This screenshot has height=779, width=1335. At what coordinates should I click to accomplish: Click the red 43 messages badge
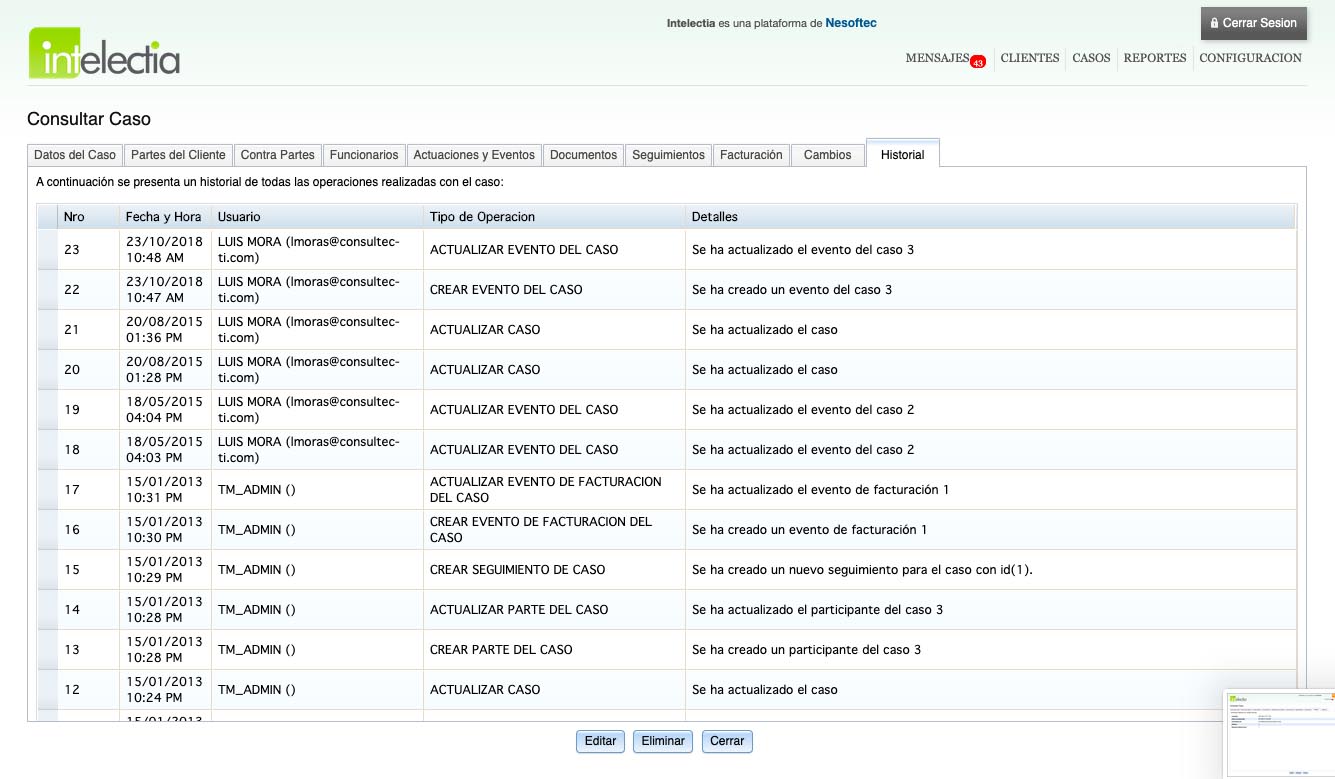click(x=978, y=62)
